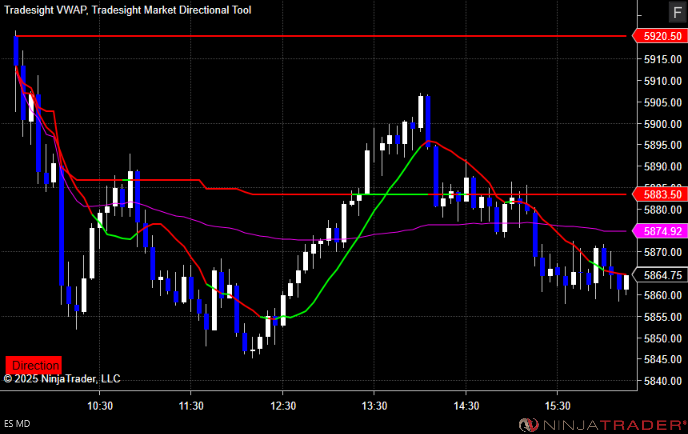The width and height of the screenshot is (688, 434).
Task: Click the 5840.00 price axis label
Action: [x=663, y=381]
